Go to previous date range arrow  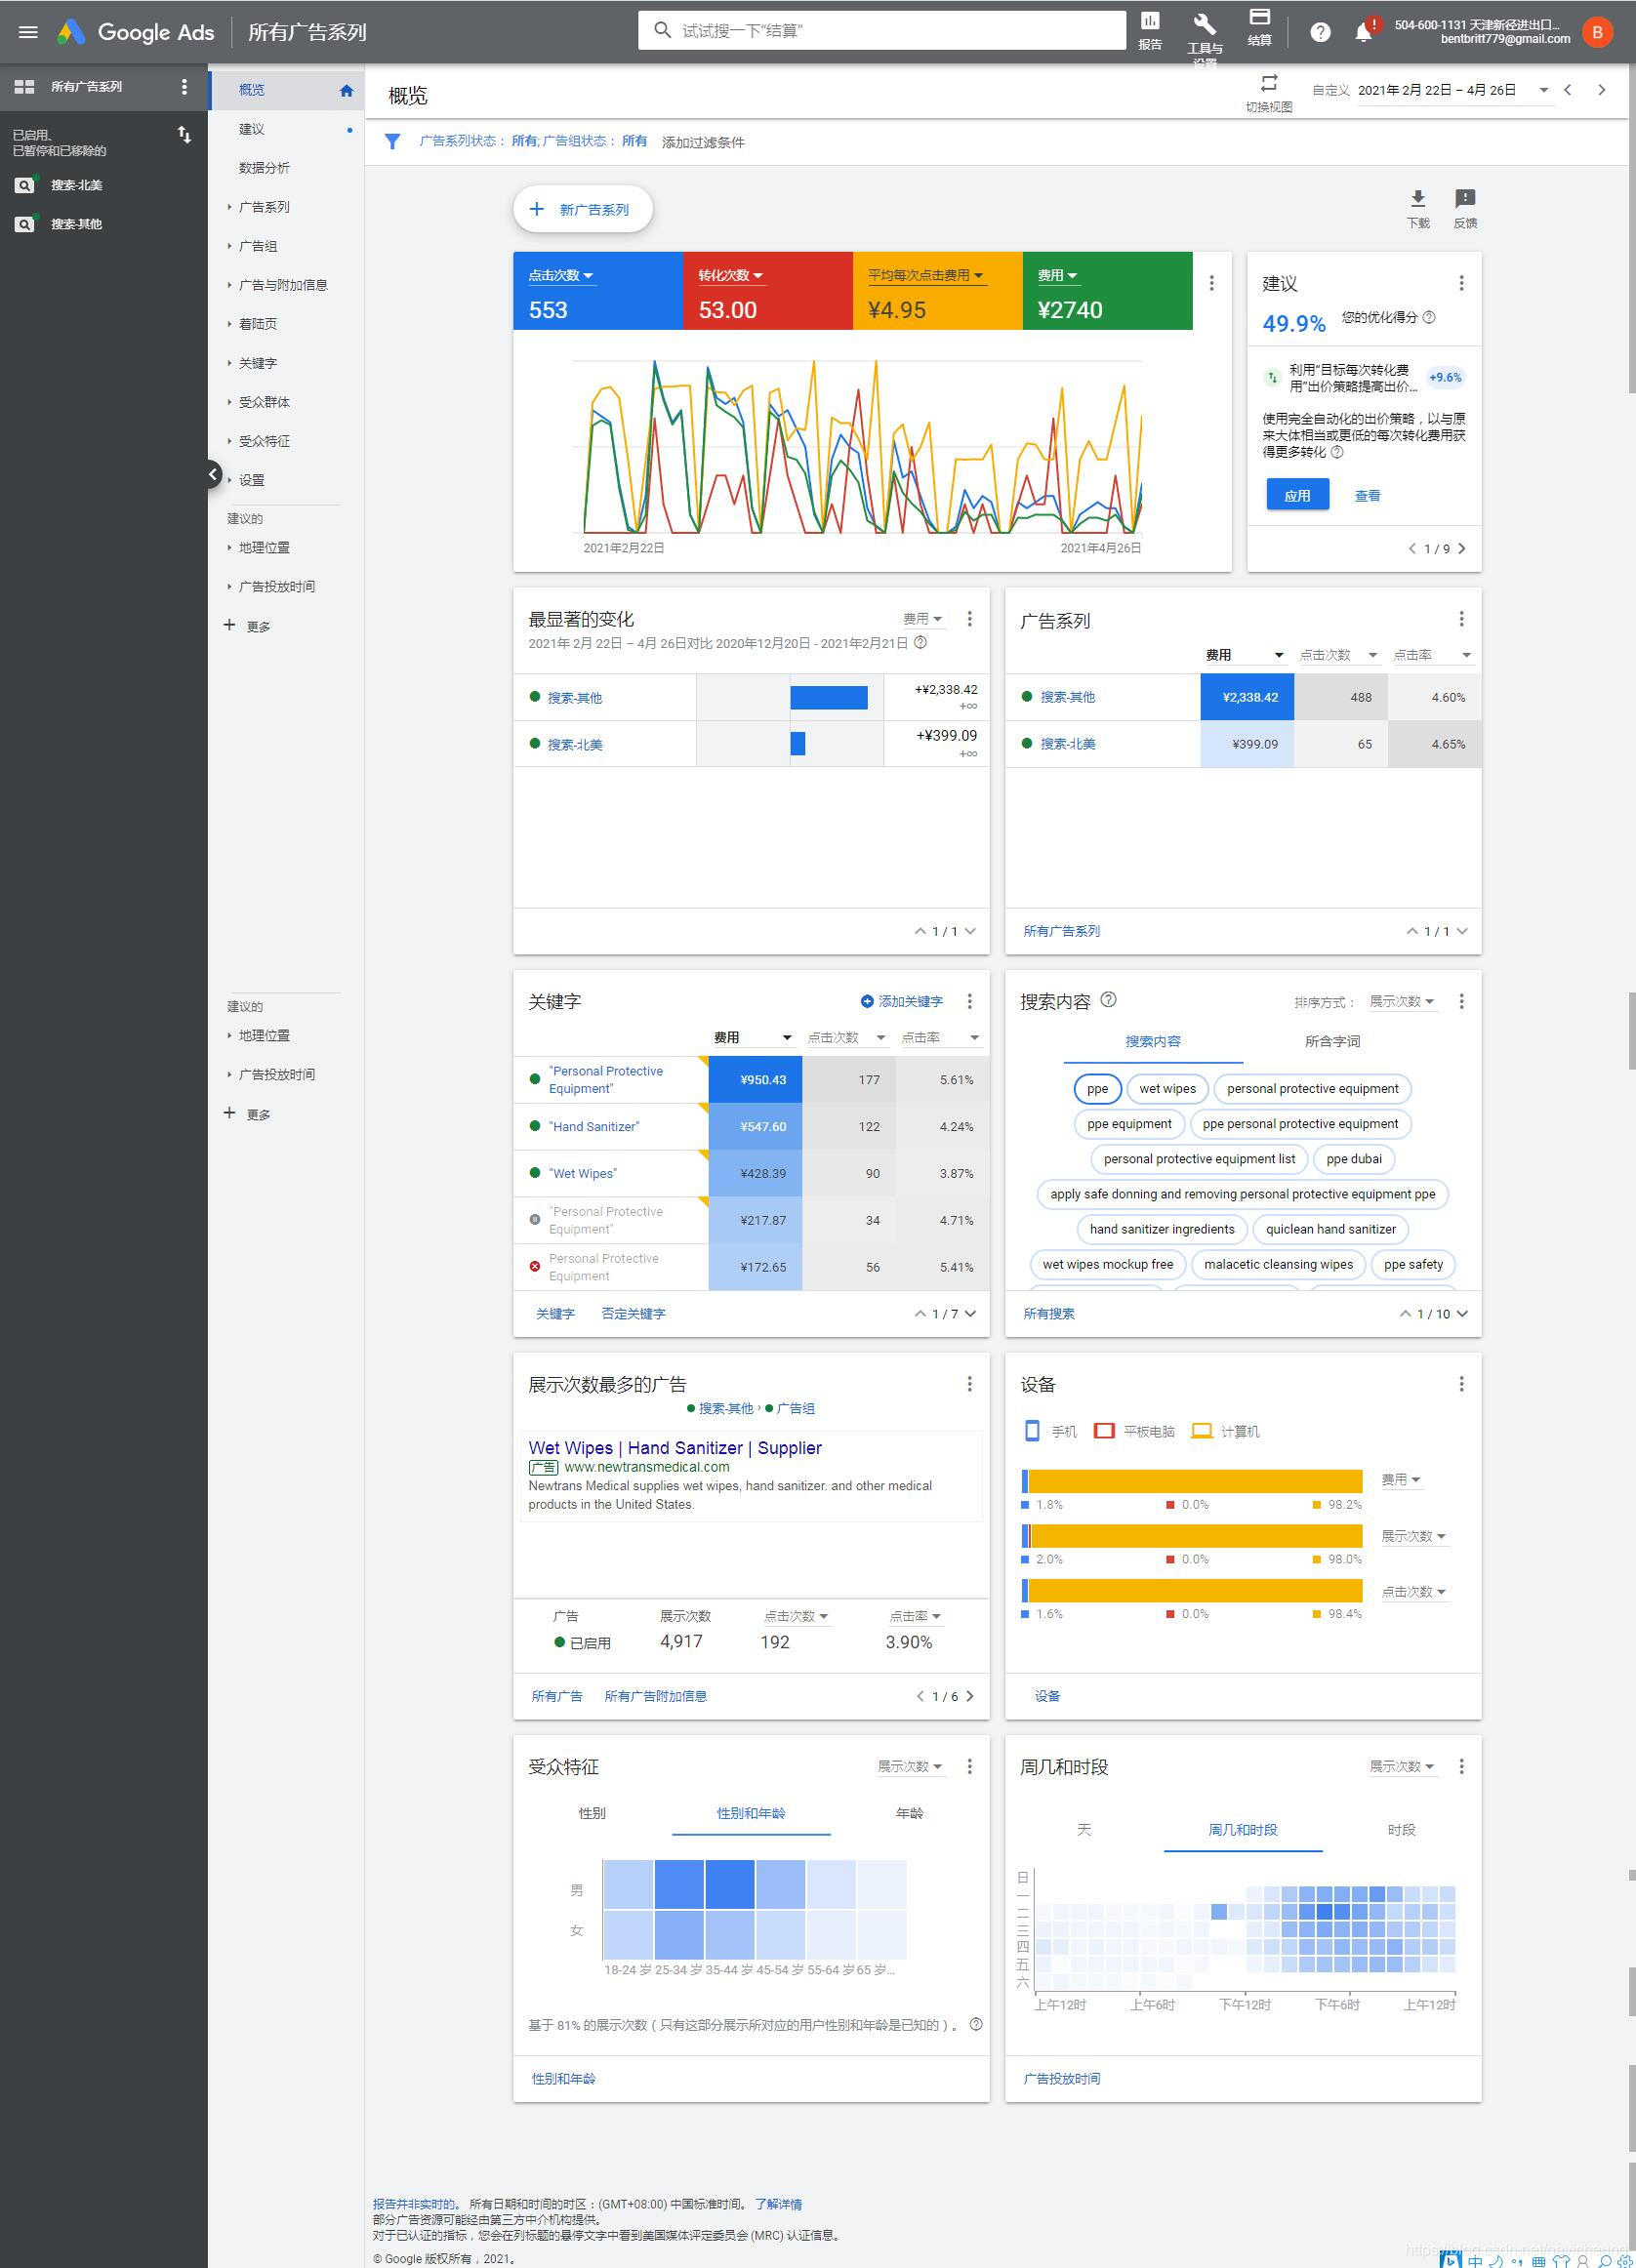pyautogui.click(x=1568, y=90)
